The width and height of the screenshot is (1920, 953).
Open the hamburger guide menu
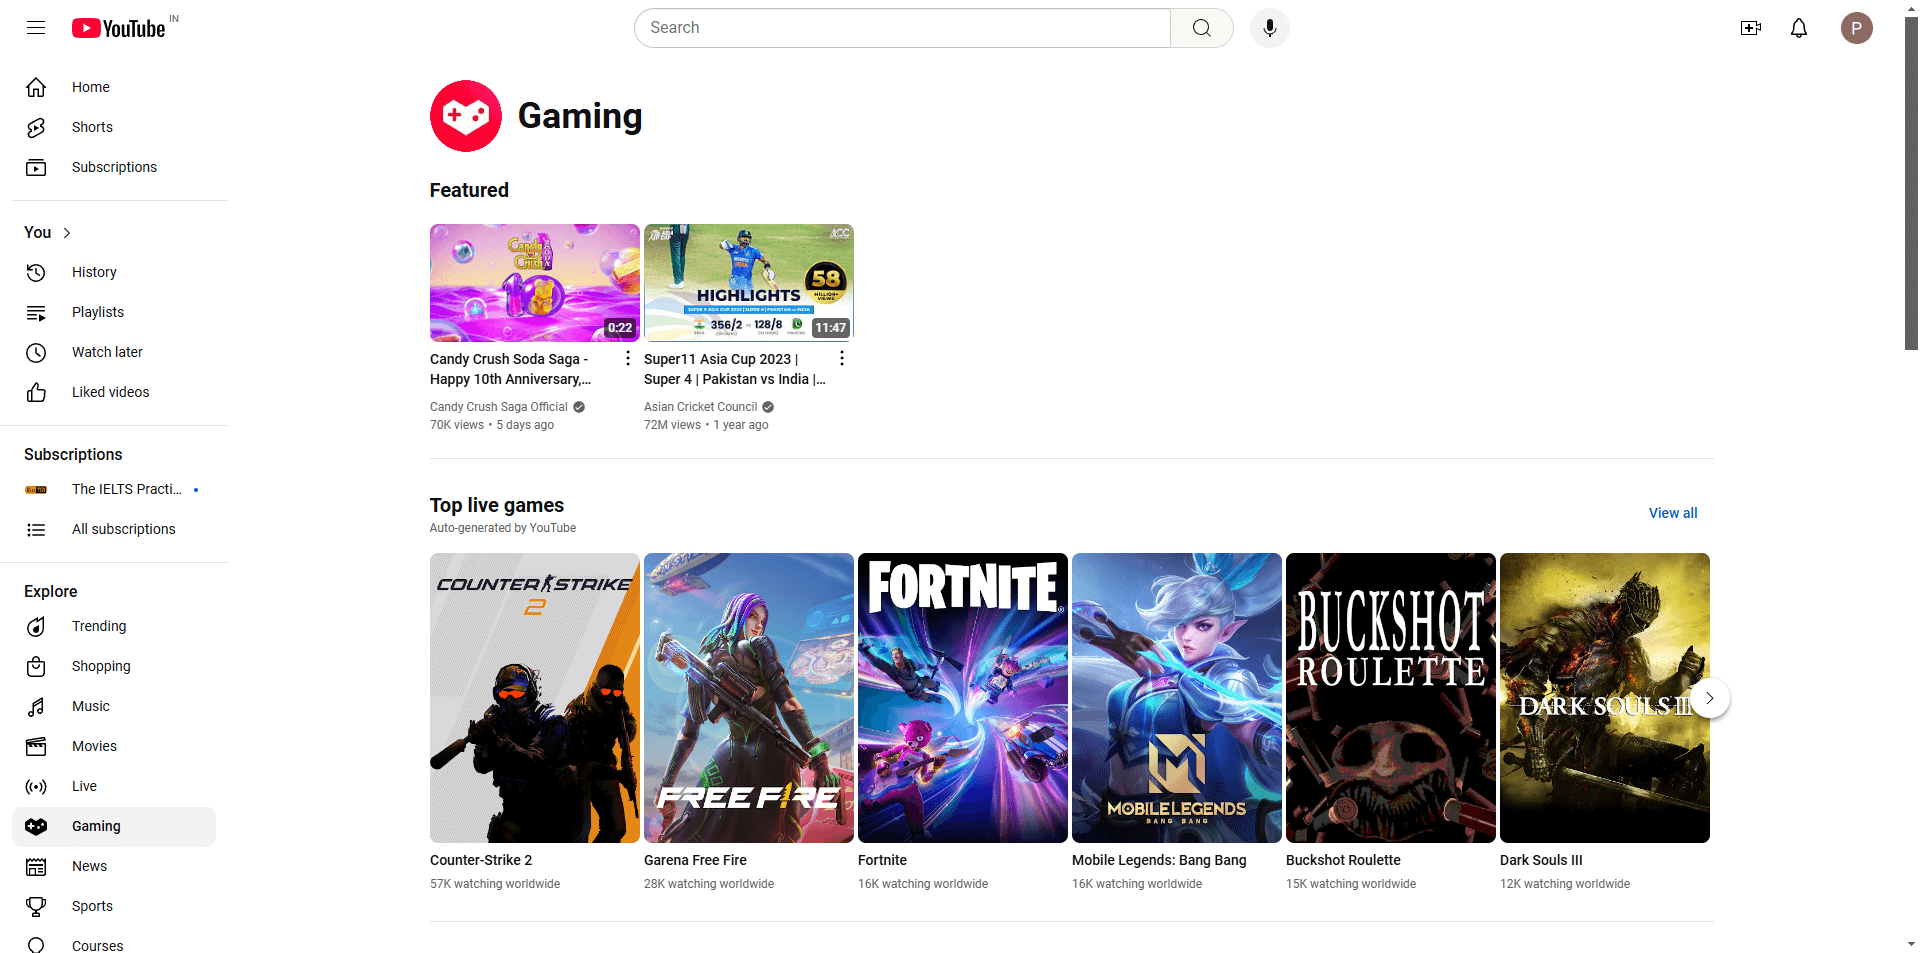pyautogui.click(x=36, y=28)
